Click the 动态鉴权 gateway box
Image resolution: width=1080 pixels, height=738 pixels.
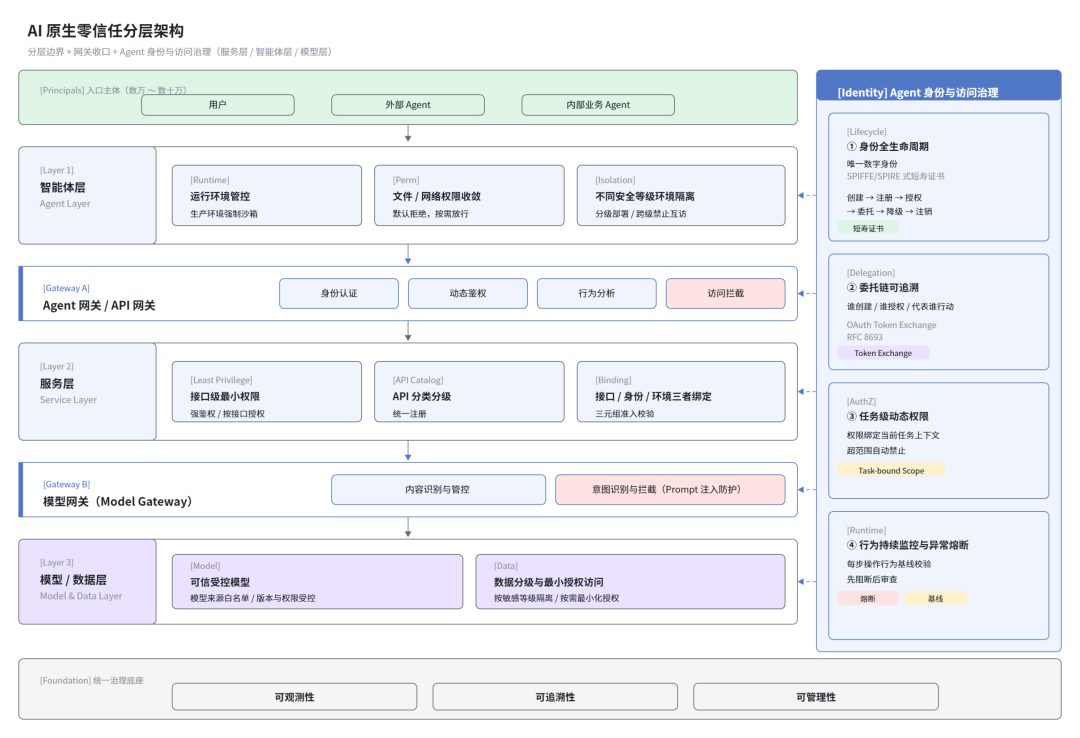click(x=468, y=294)
